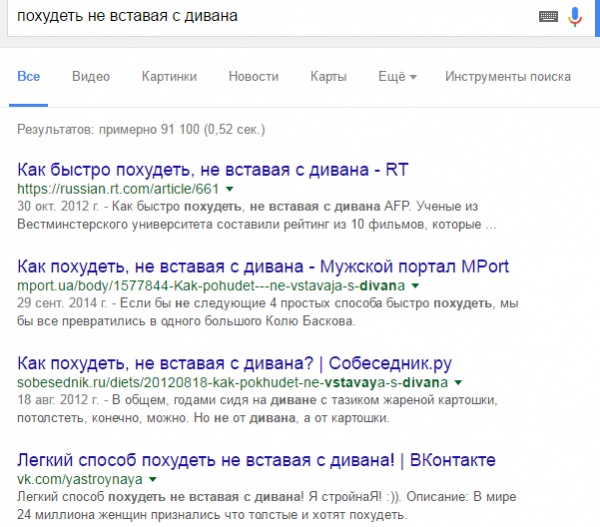Switch to the Картинки tab
The height and width of the screenshot is (527, 600).
click(x=169, y=77)
